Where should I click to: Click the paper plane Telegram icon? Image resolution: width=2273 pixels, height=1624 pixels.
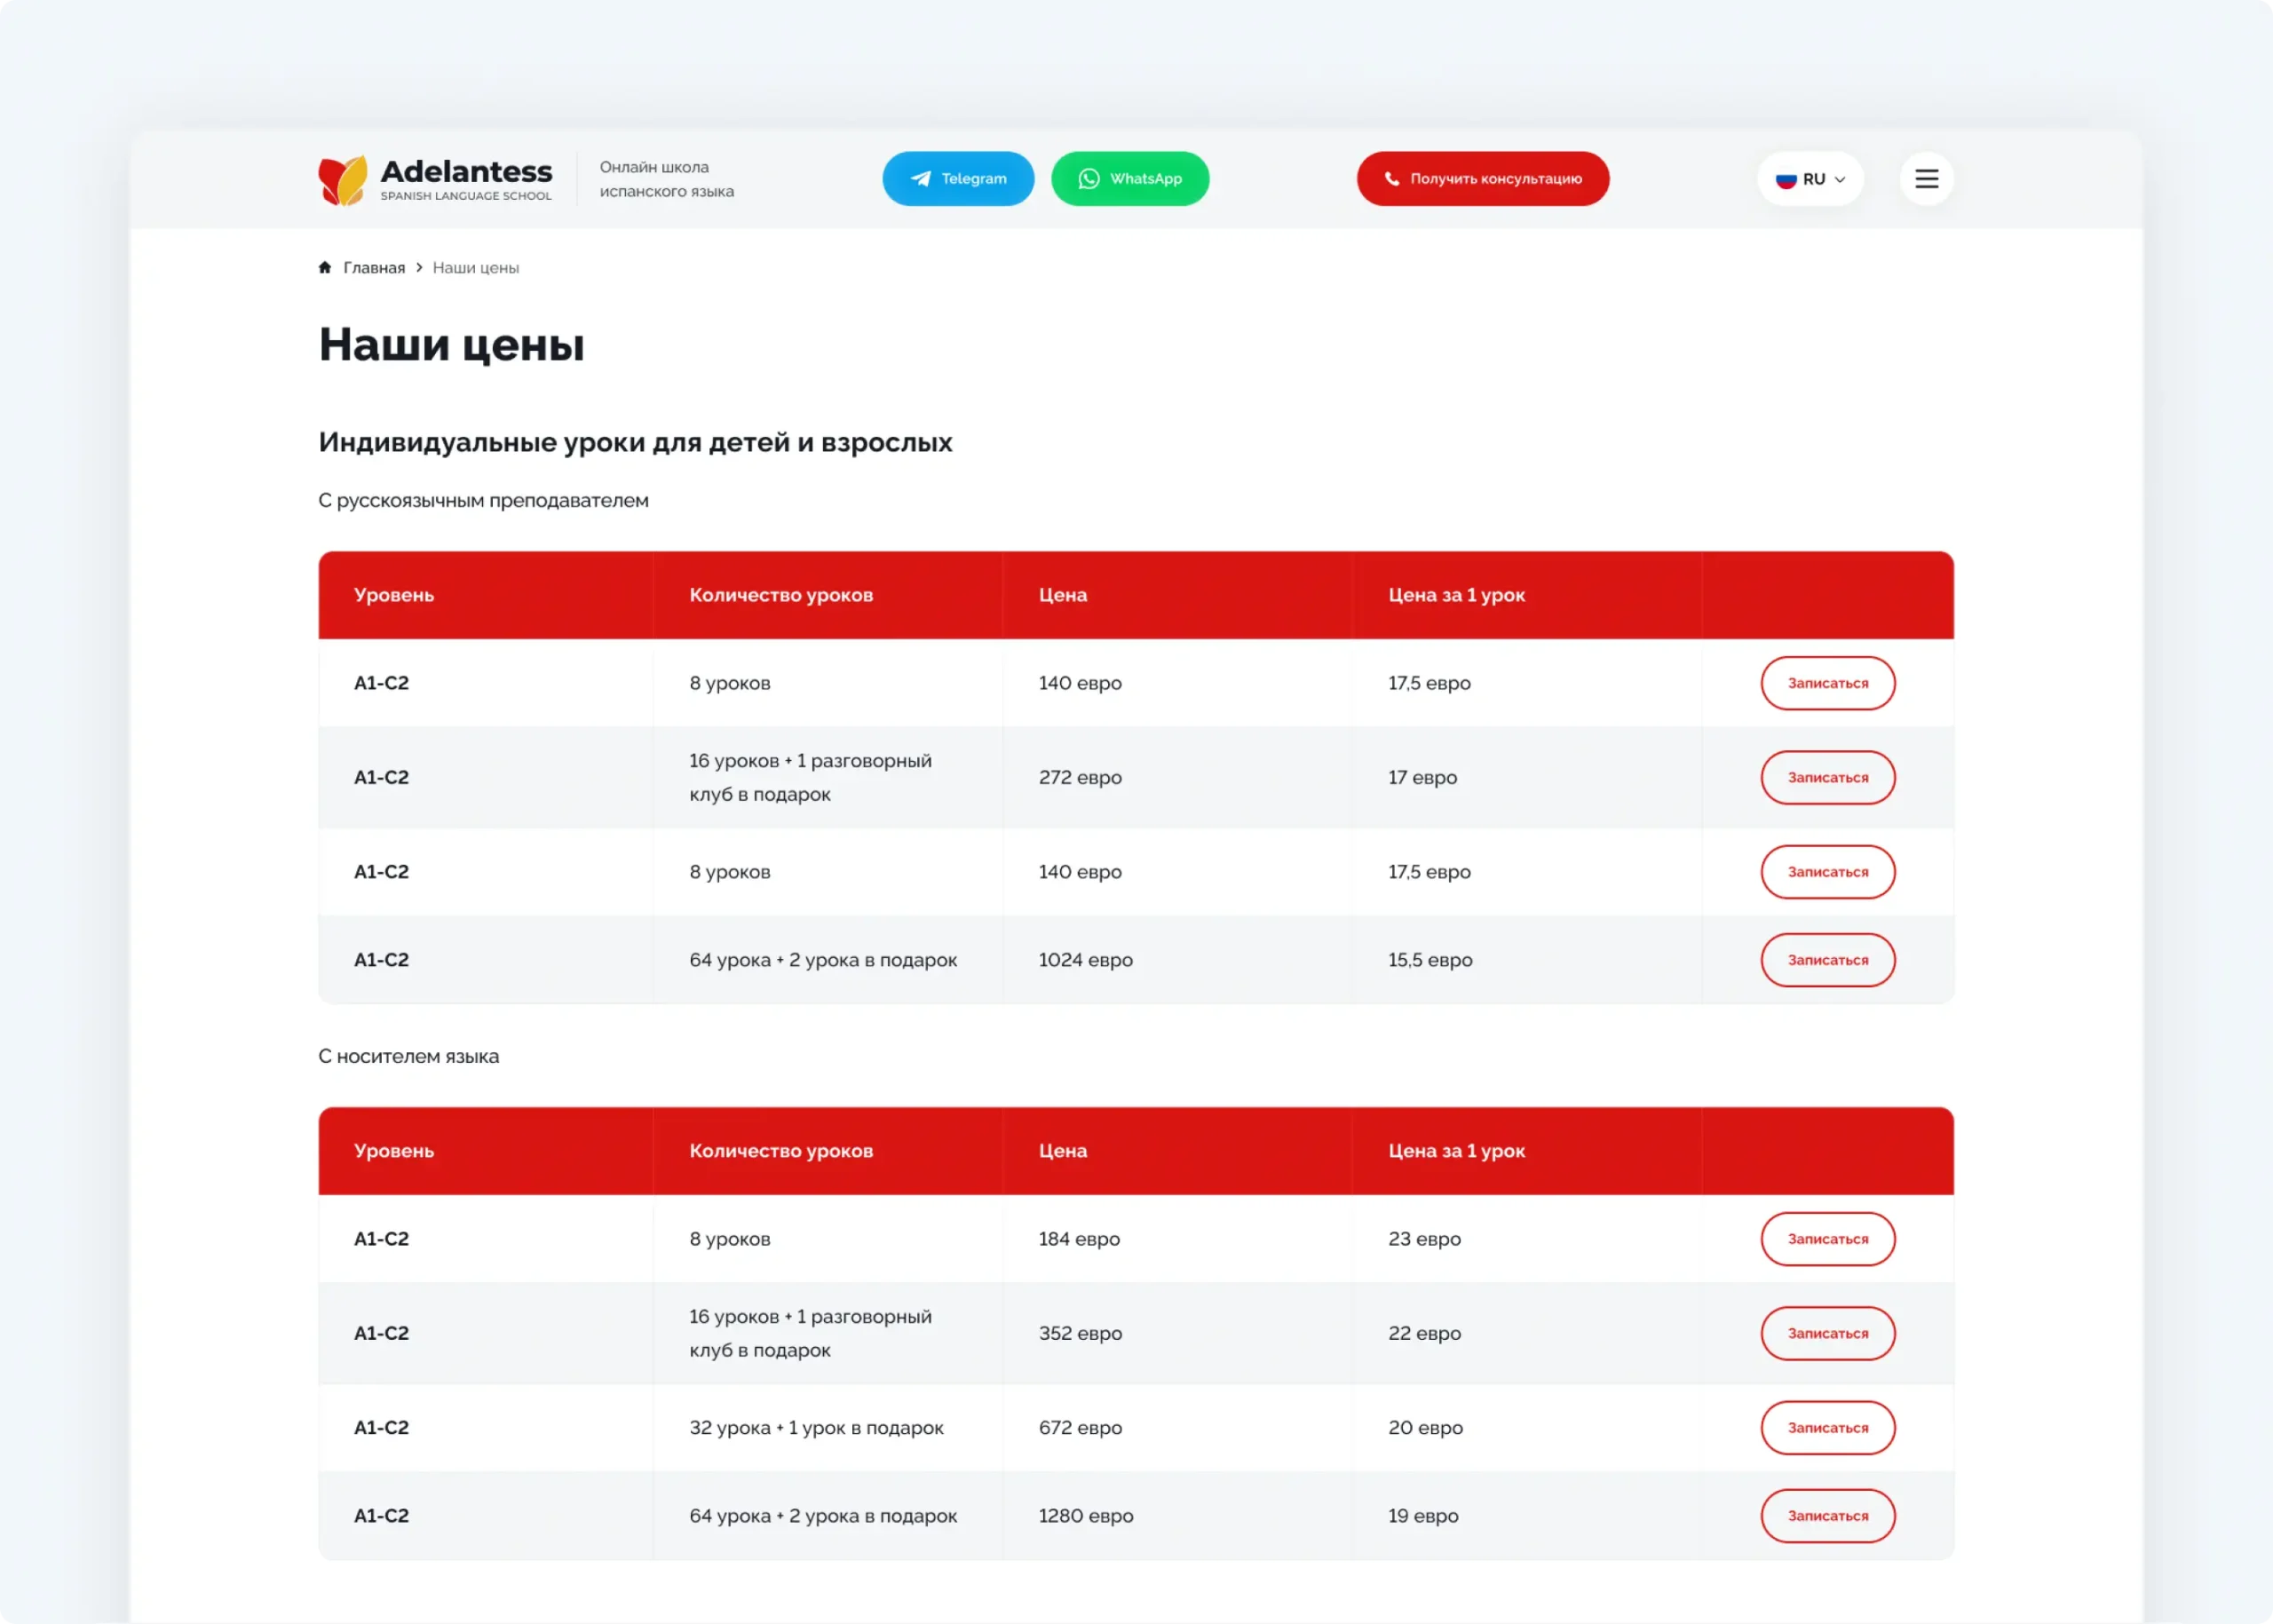click(921, 178)
